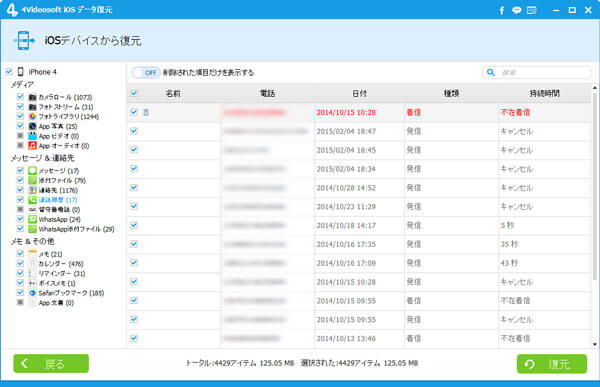
Task: Select the フォトストリーム (31) icon
Action: 33,107
